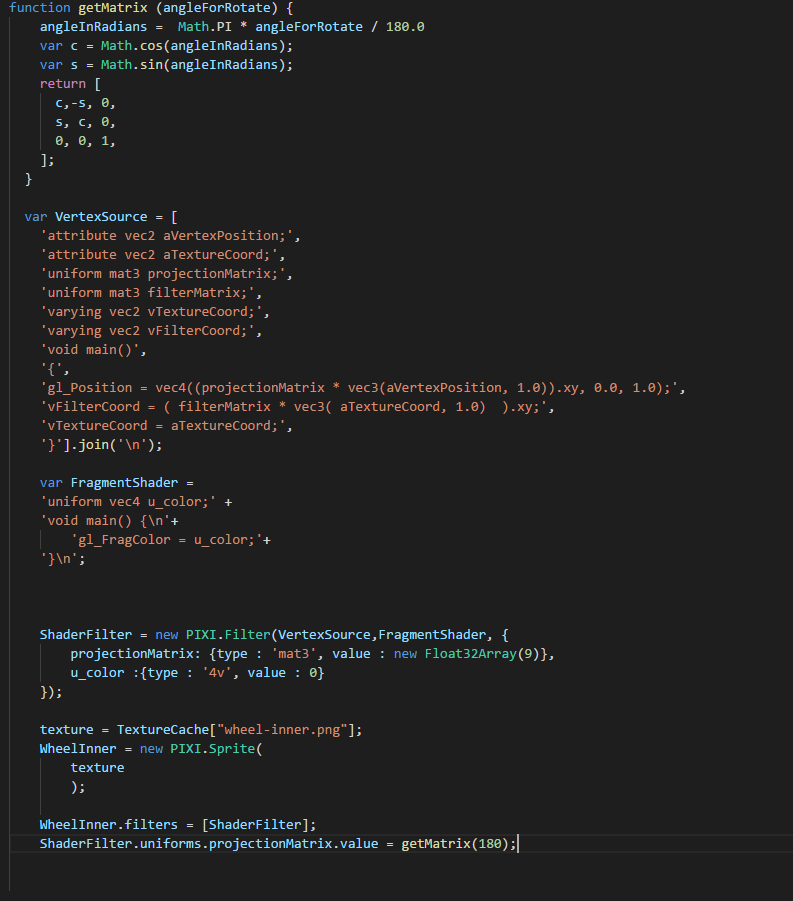Click 'ShaderFilter' in the 'new PIXI.Filter' line

click(x=86, y=635)
